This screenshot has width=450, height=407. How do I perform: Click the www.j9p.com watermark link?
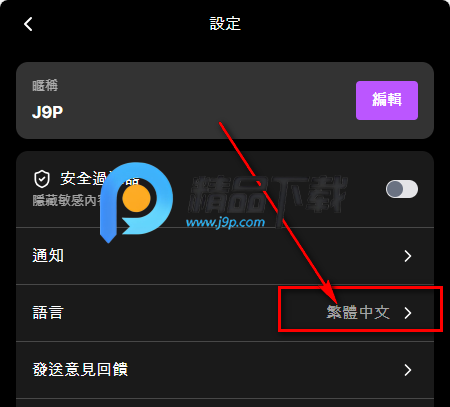click(x=225, y=222)
